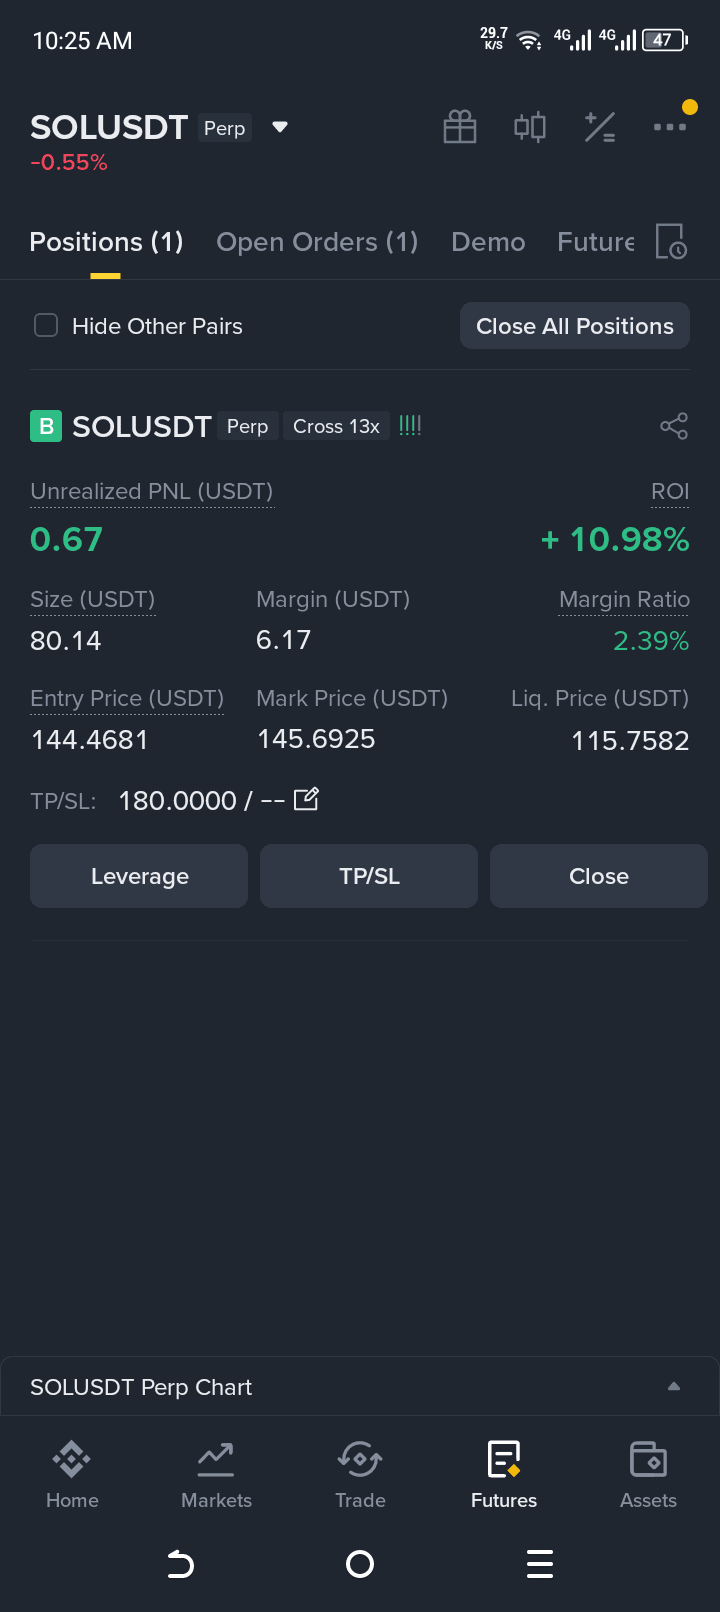The height and width of the screenshot is (1612, 720).
Task: Tap the Close position button
Action: [x=599, y=876]
